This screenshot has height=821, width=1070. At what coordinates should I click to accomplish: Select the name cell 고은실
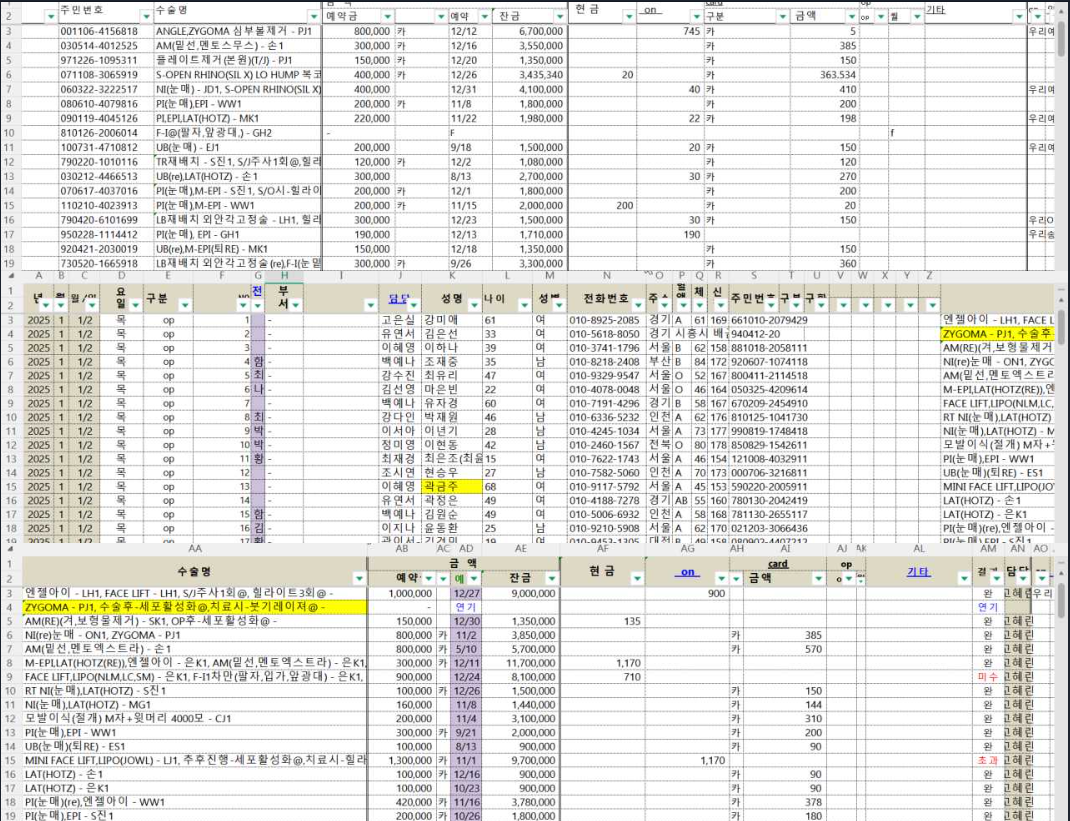401,320
